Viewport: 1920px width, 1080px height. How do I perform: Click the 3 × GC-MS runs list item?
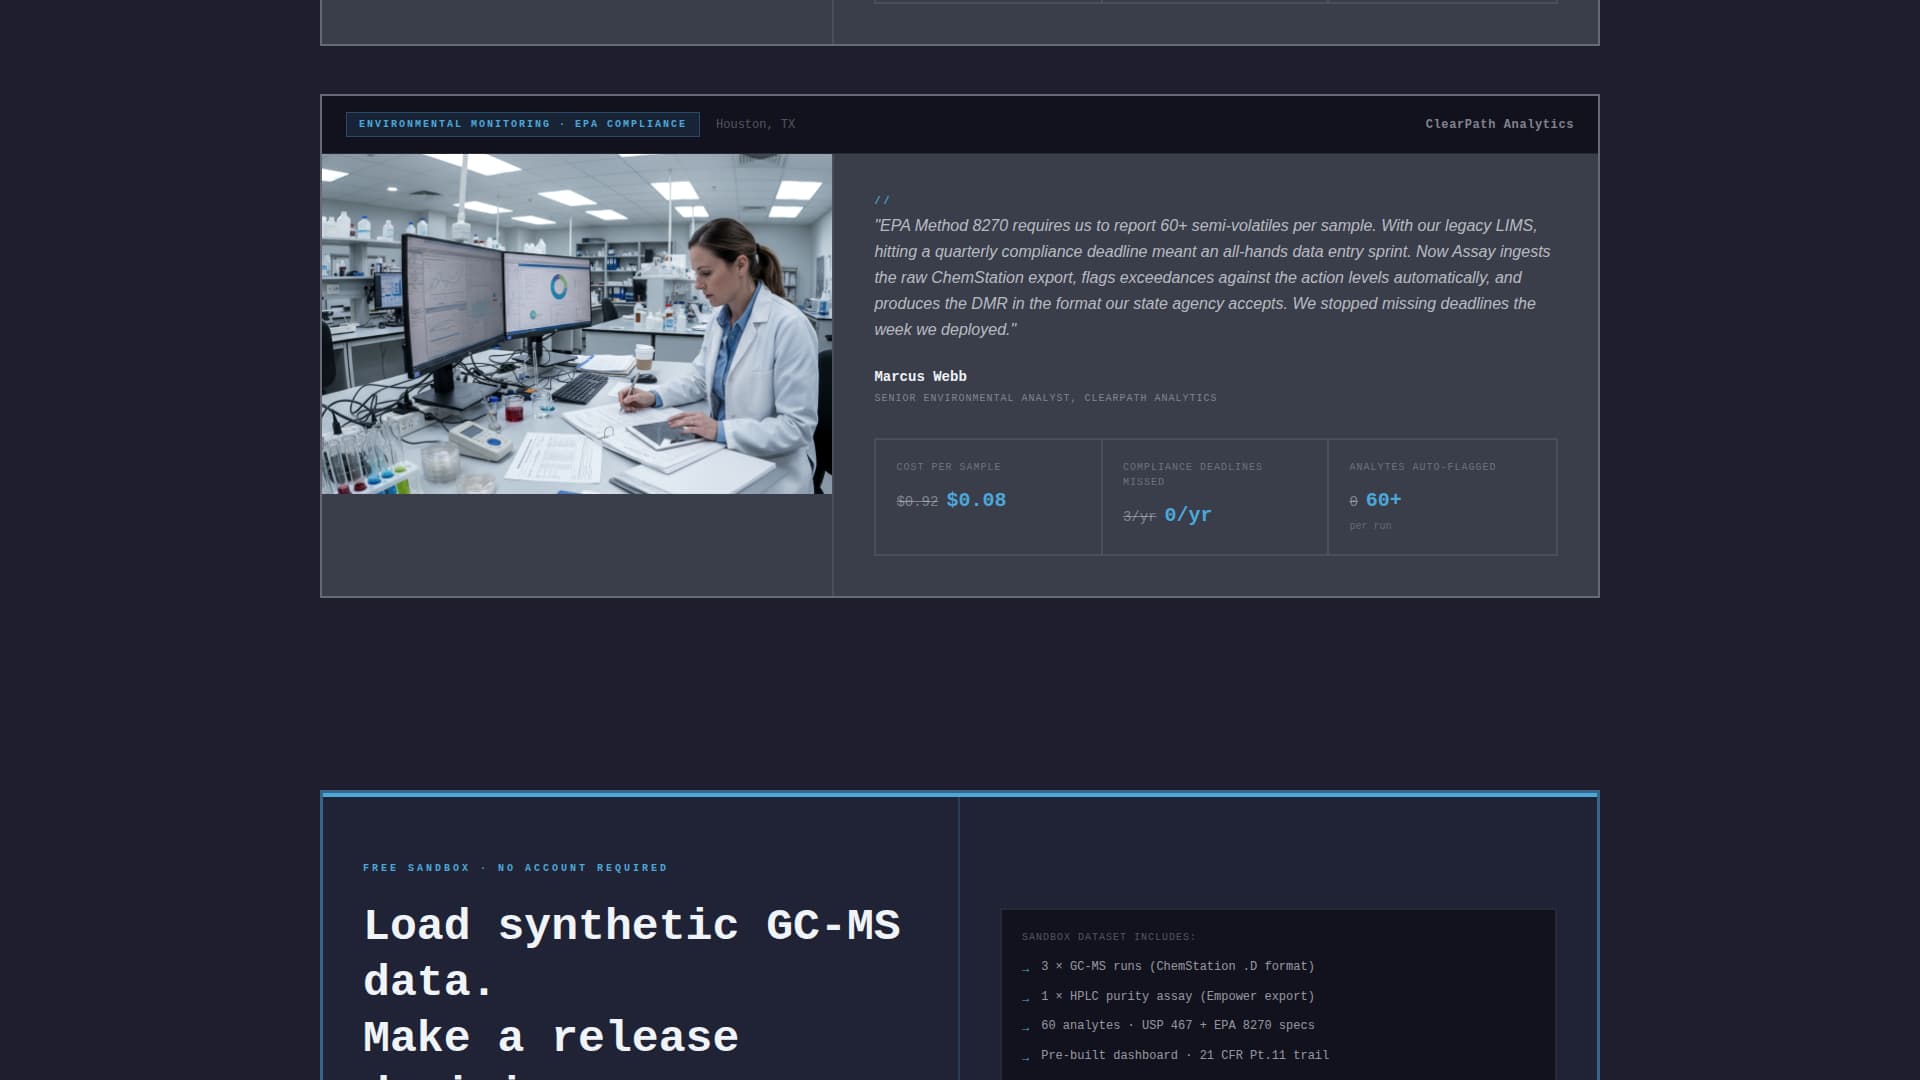click(1177, 966)
